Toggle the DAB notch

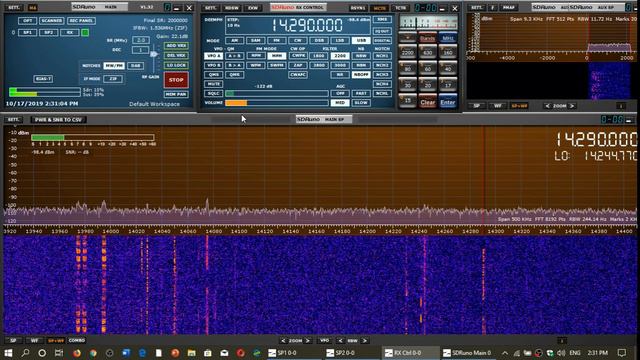pyautogui.click(x=136, y=65)
